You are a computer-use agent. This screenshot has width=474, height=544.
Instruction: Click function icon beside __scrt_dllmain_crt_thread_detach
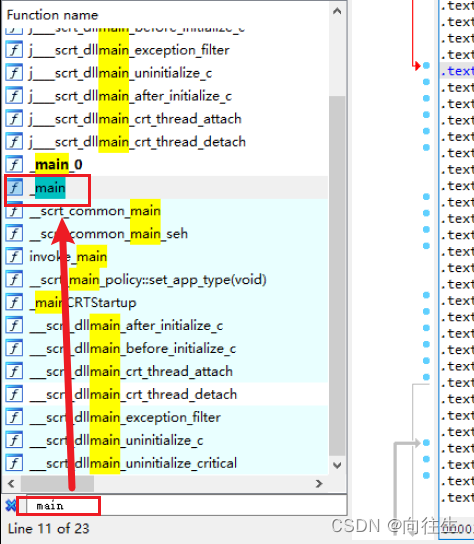tap(14, 394)
